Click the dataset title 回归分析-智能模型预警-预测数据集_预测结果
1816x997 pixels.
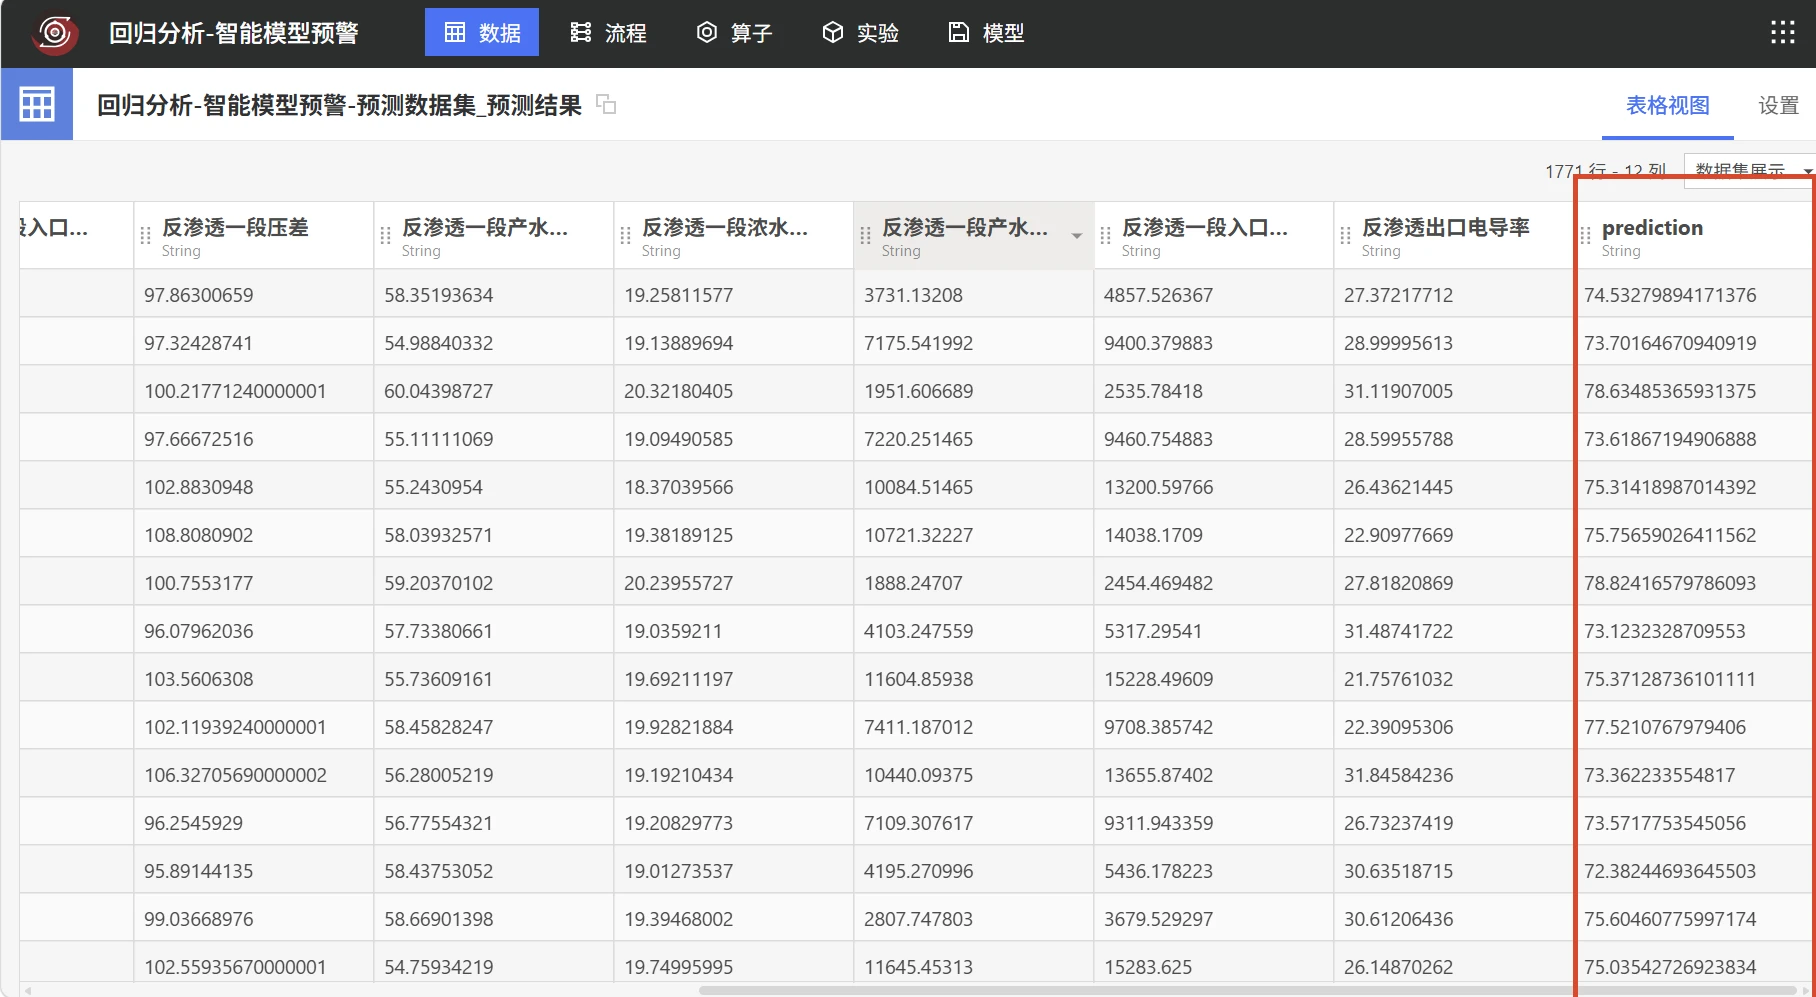(340, 105)
